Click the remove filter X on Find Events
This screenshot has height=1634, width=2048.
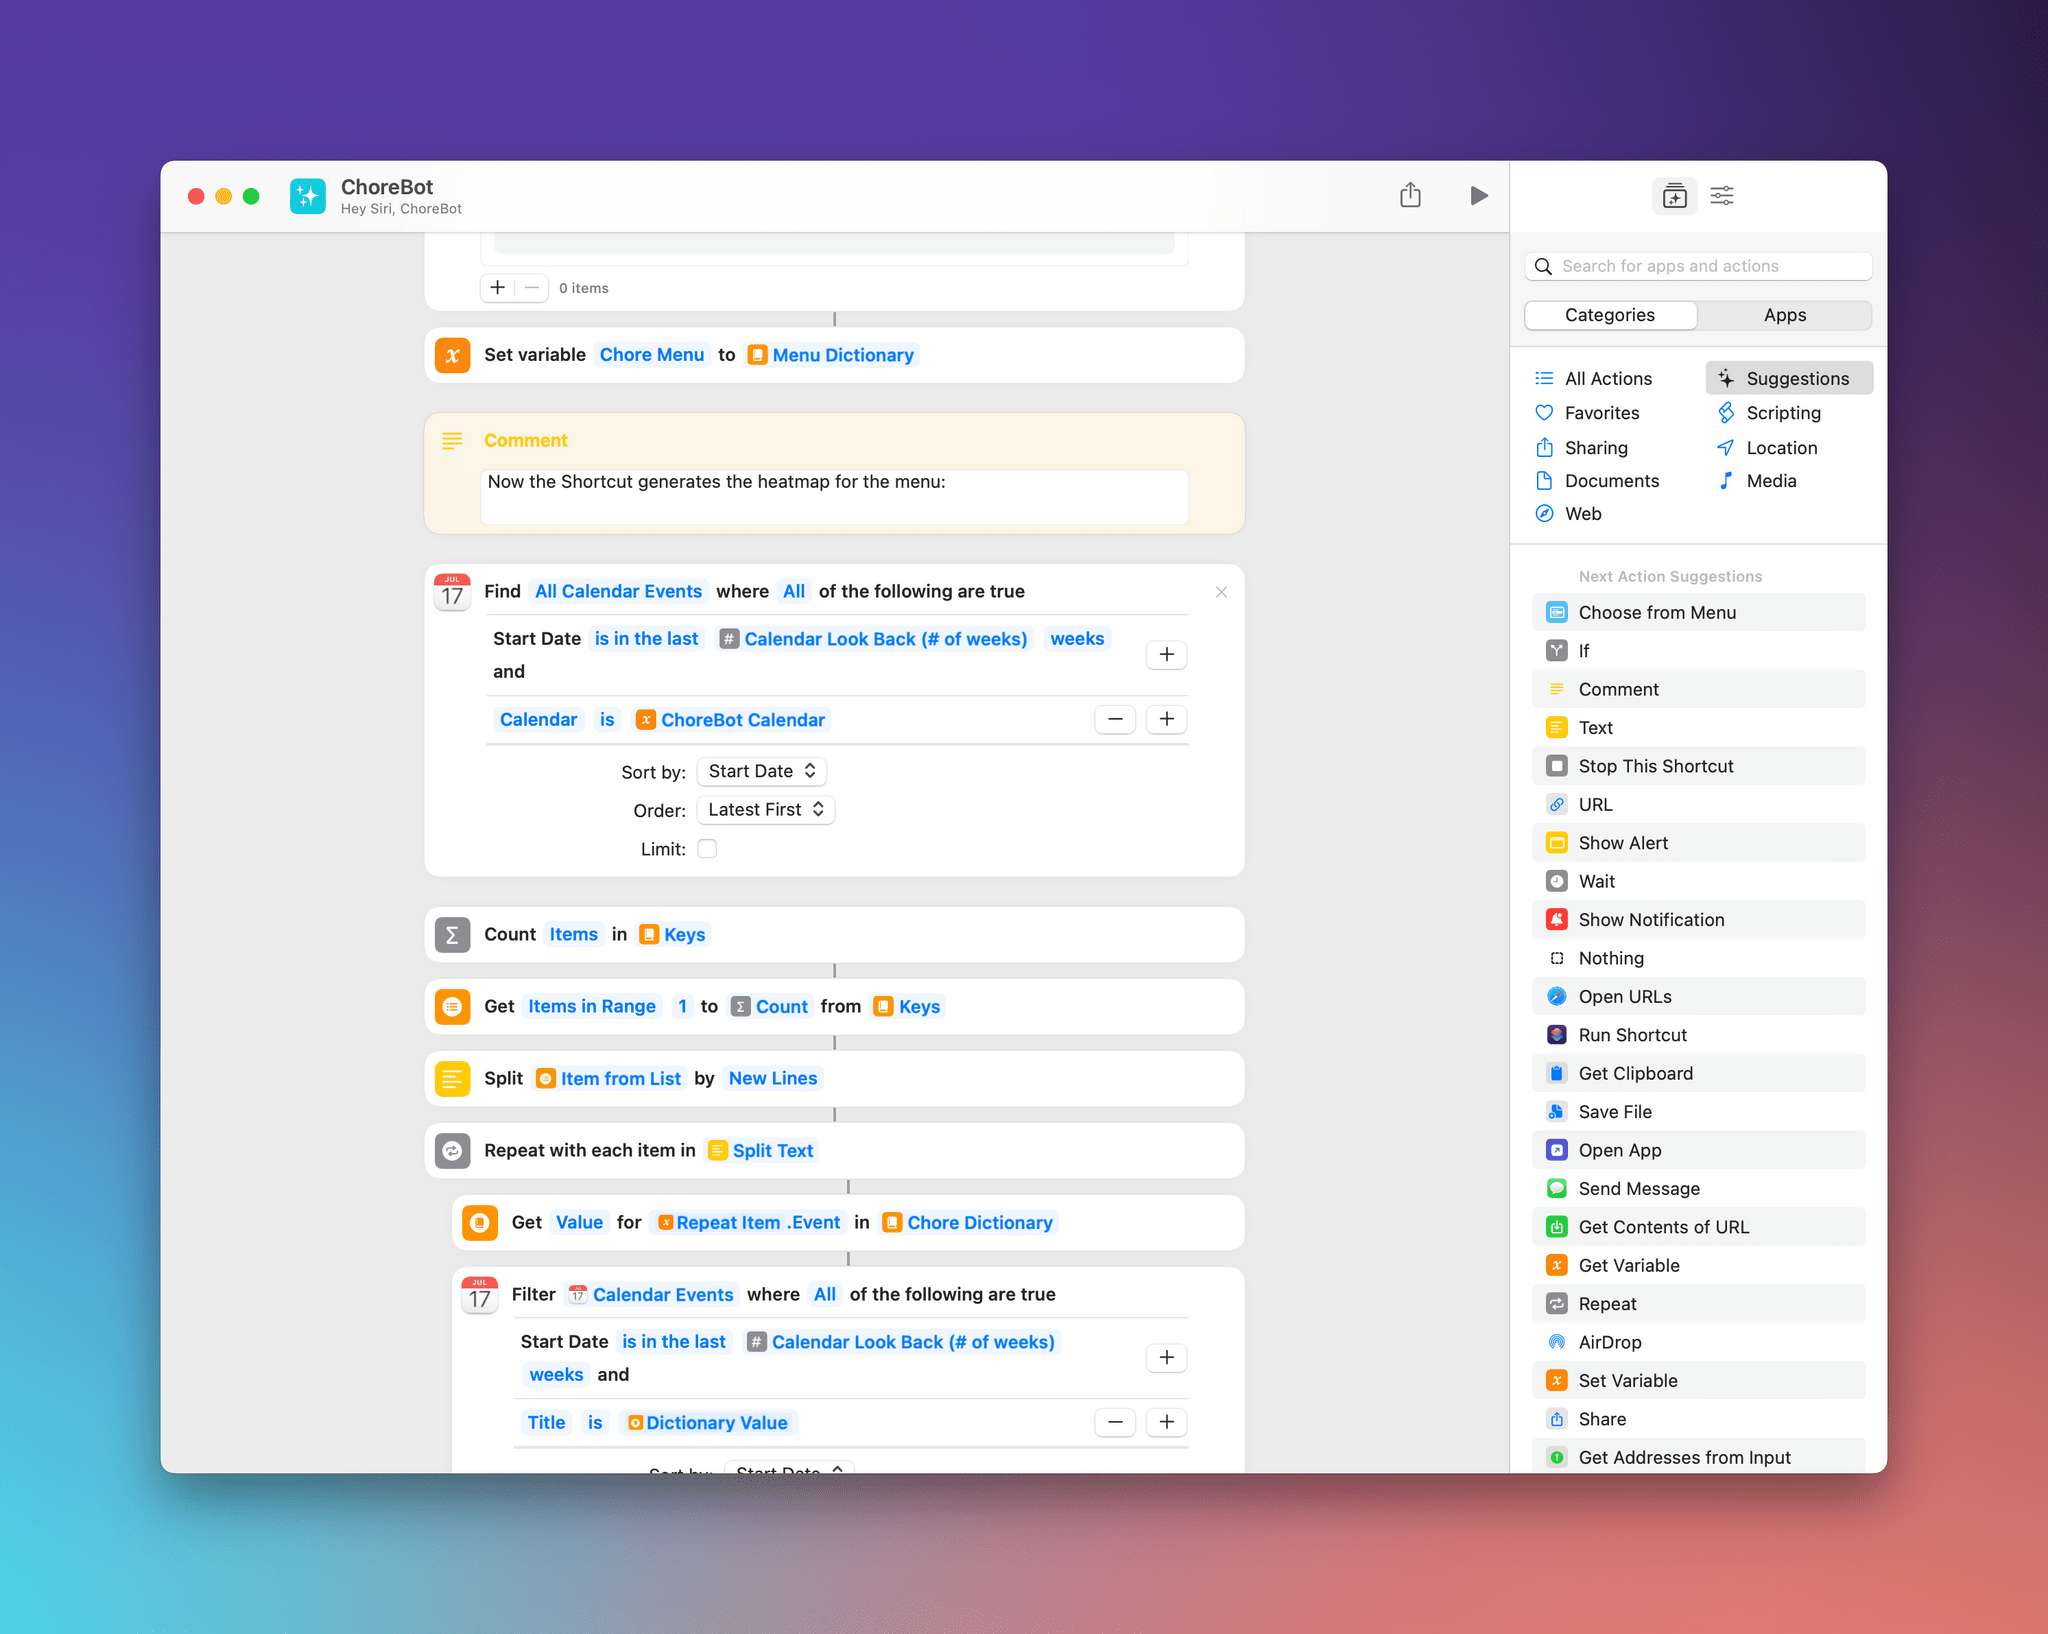click(x=1221, y=592)
